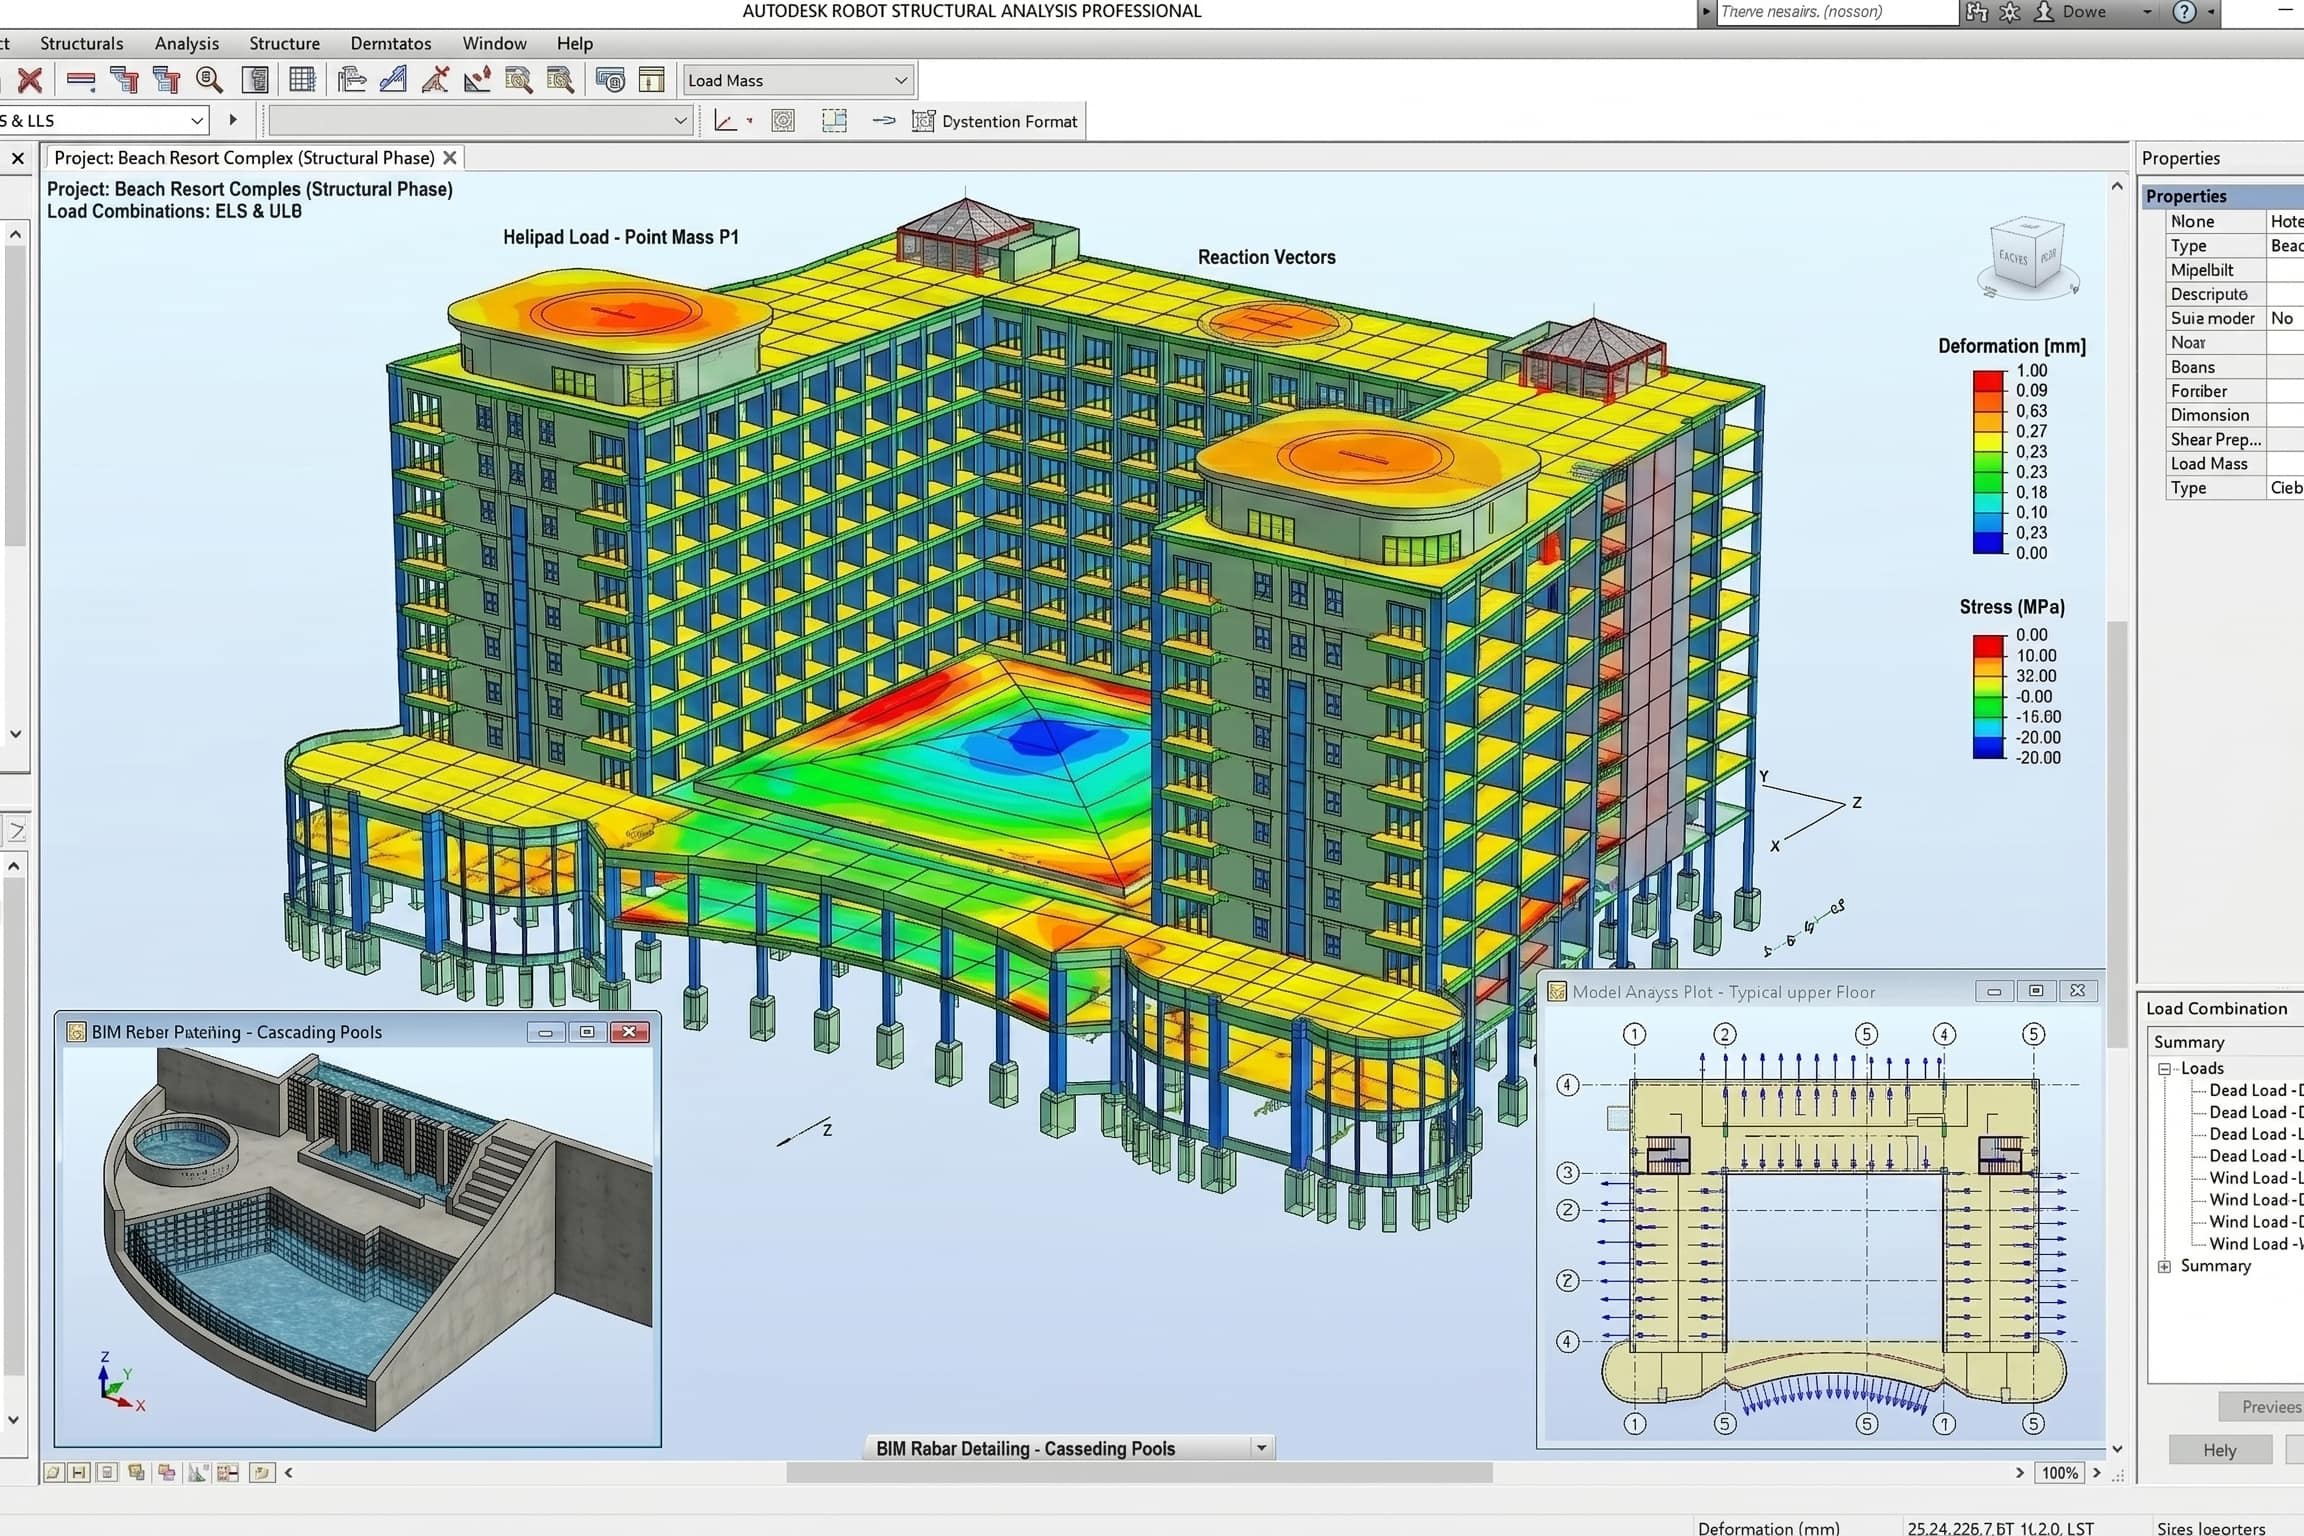
Task: Click the Helipad Load - Point Mass P1 label
Action: (621, 237)
